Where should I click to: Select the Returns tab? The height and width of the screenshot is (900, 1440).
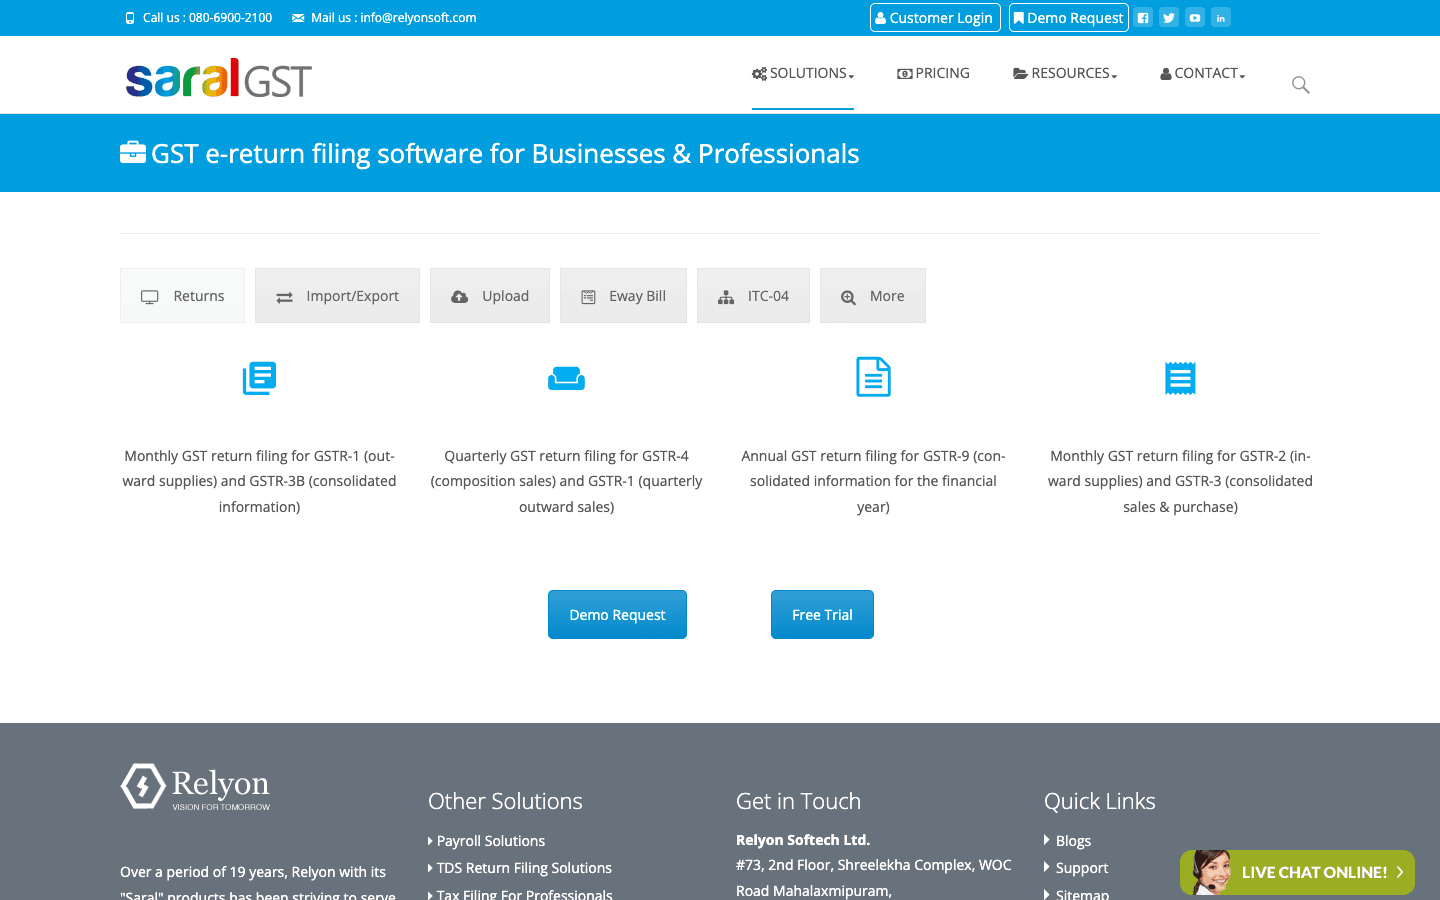182,296
